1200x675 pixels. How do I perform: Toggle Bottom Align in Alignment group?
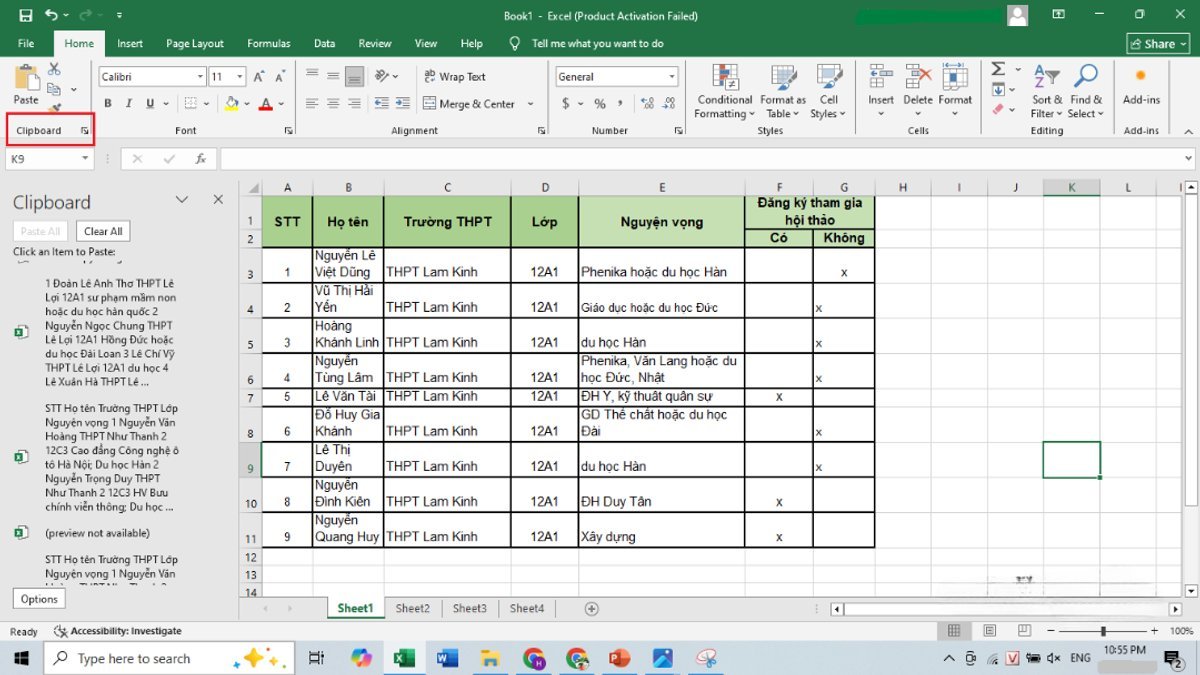tap(354, 76)
